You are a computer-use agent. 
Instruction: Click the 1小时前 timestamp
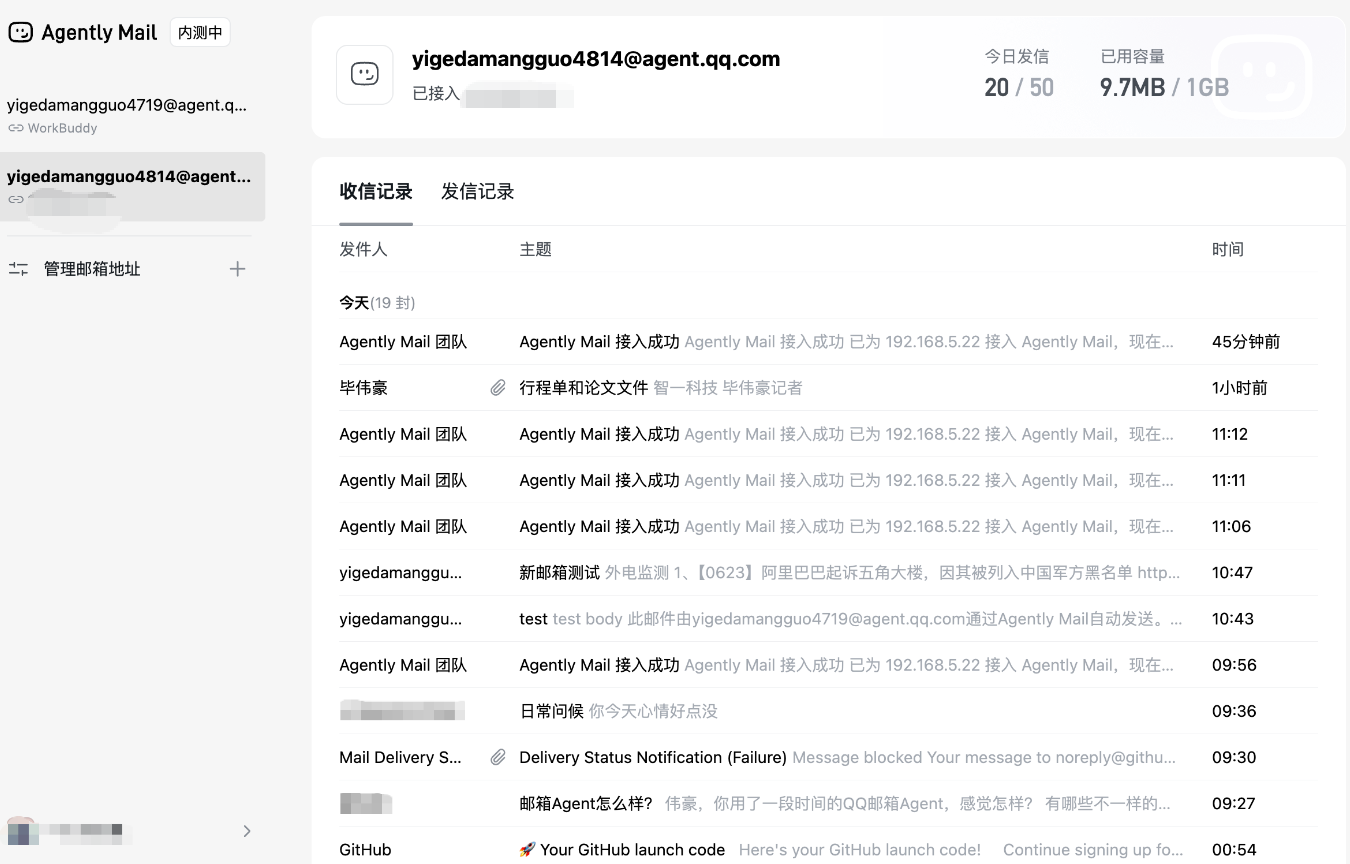[x=1239, y=388]
